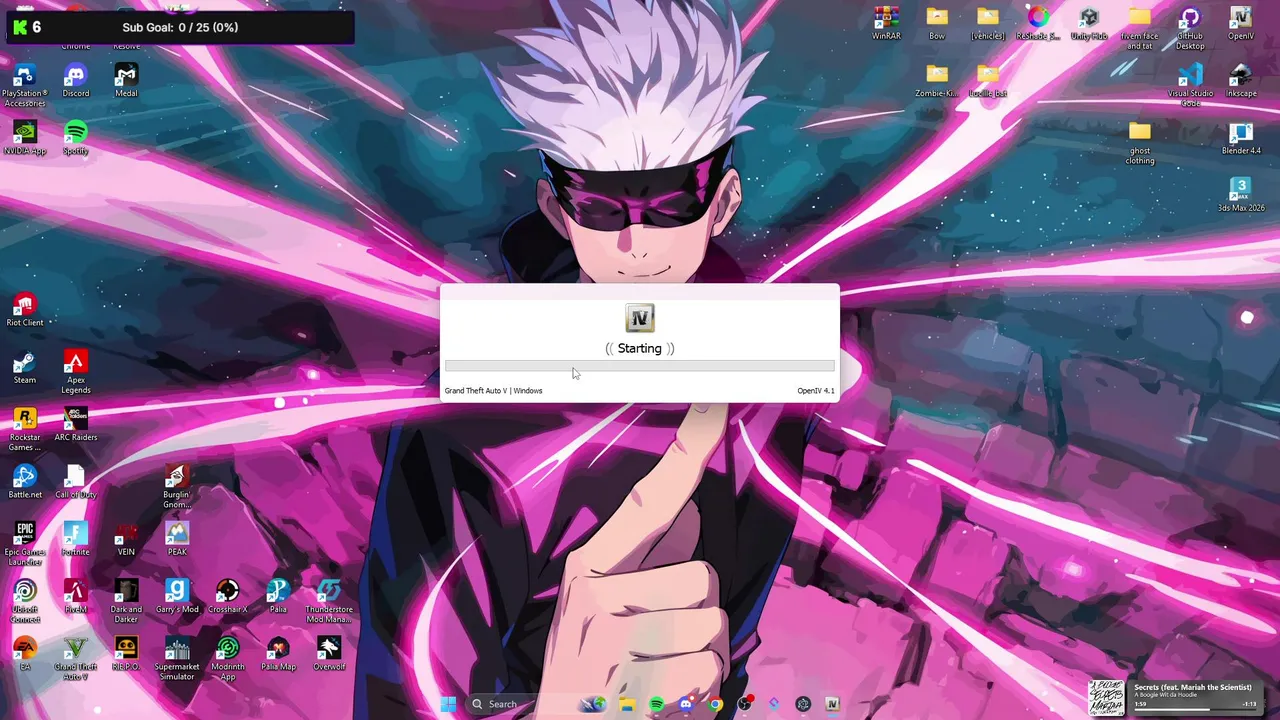This screenshot has height=720, width=1280.
Task: Select the Rockstar Games launcher shortcut
Action: 25,430
